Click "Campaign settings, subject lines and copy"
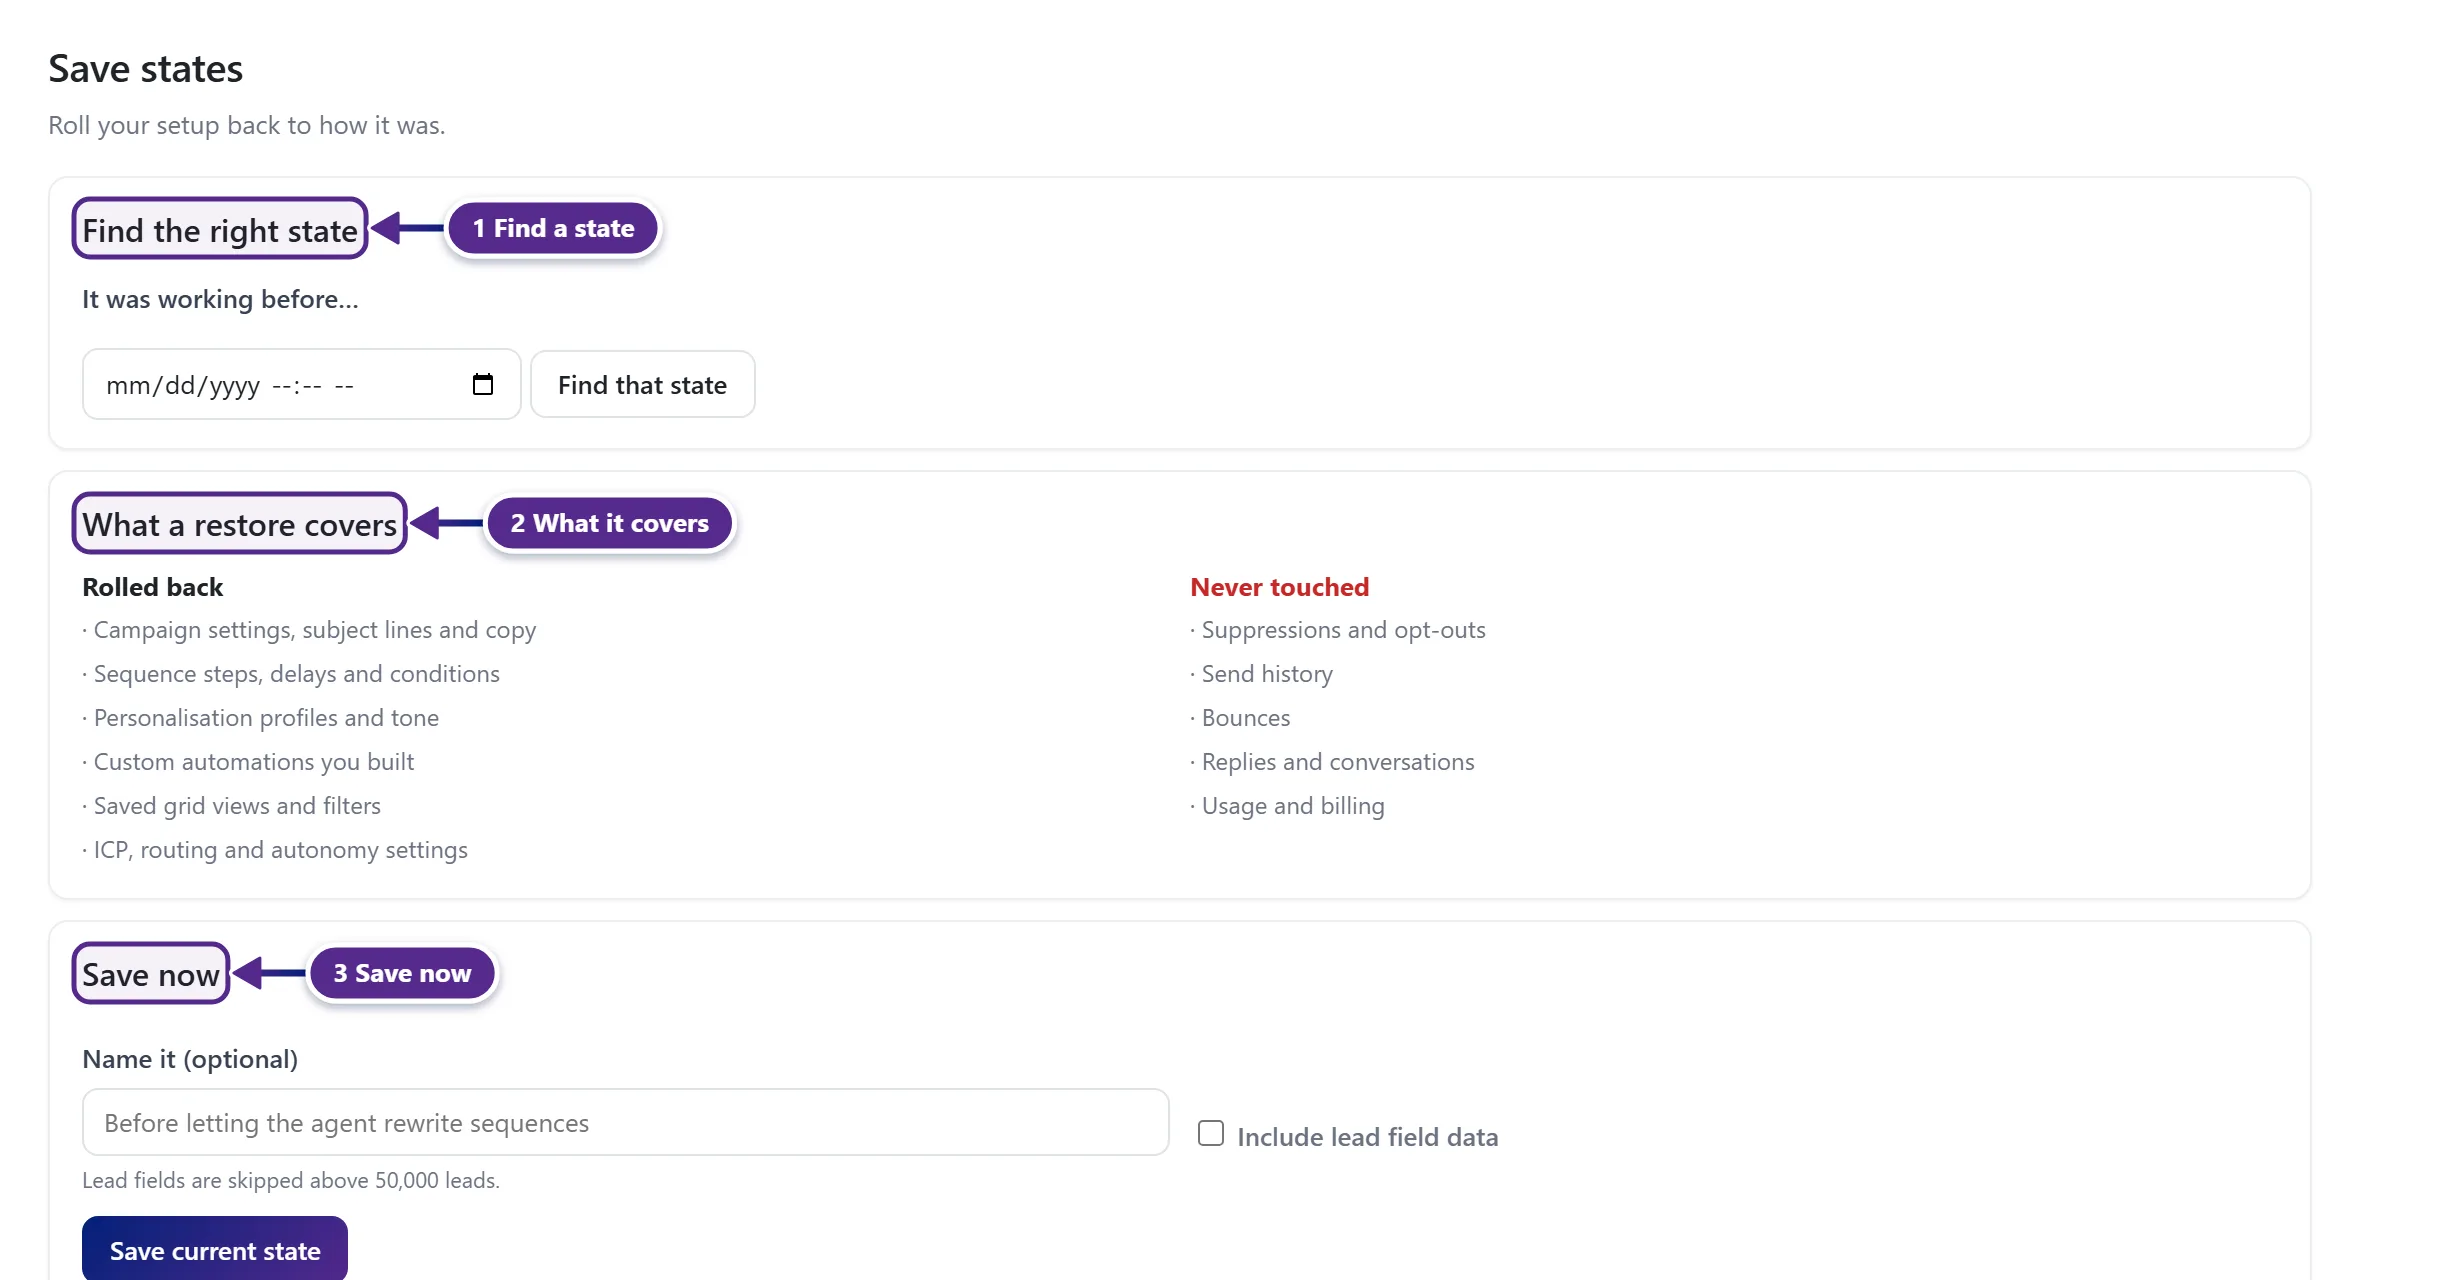The height and width of the screenshot is (1280, 2440). (309, 630)
